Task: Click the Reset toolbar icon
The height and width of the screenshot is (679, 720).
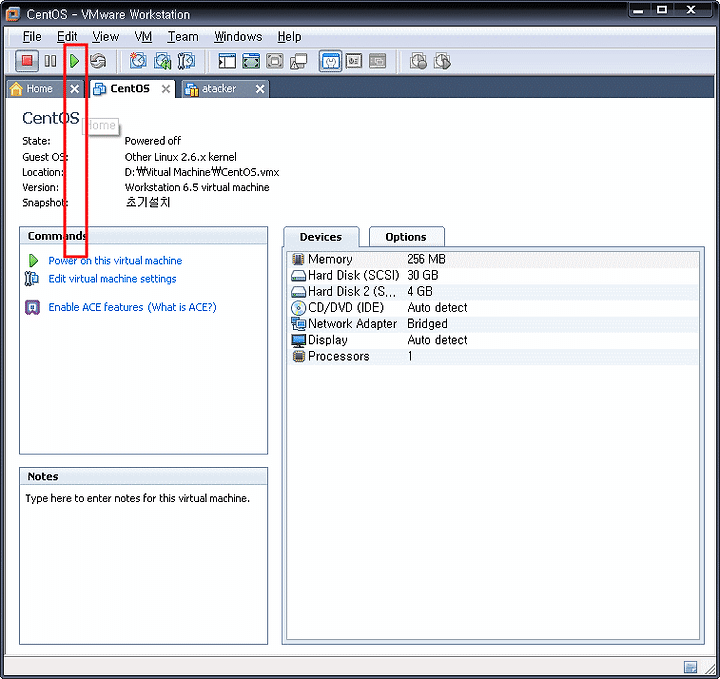Action: (x=98, y=61)
